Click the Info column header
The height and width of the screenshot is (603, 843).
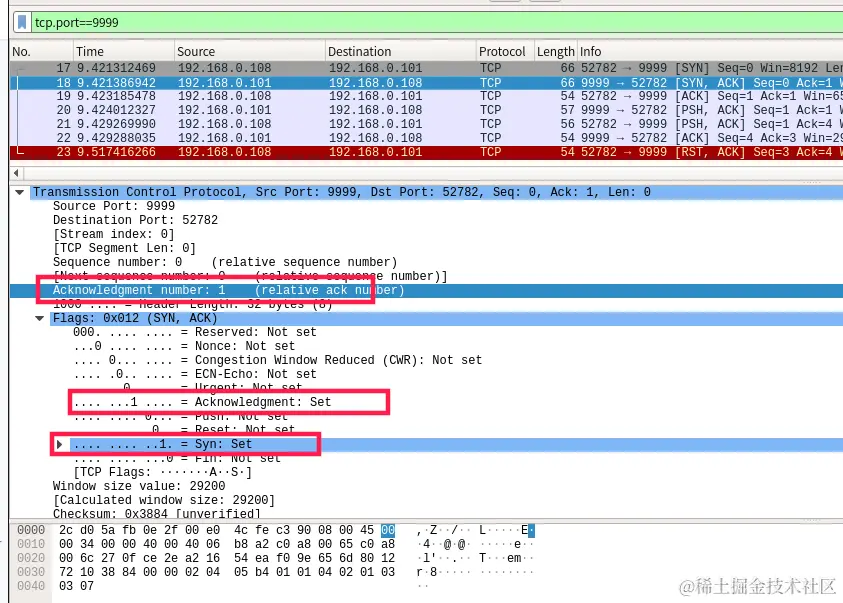(710, 52)
